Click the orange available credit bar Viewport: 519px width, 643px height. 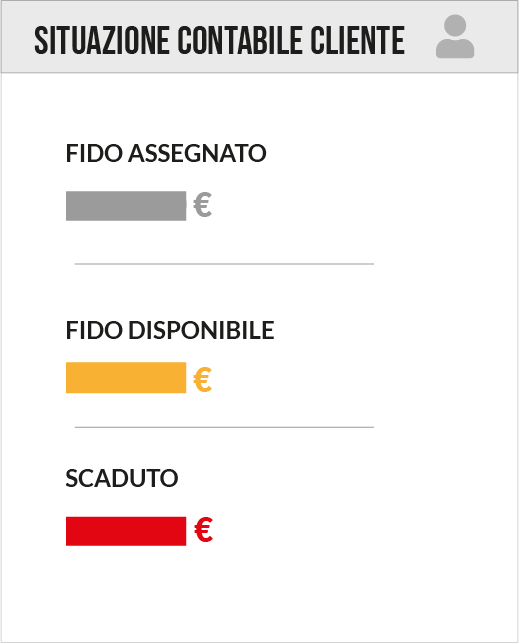(126, 378)
